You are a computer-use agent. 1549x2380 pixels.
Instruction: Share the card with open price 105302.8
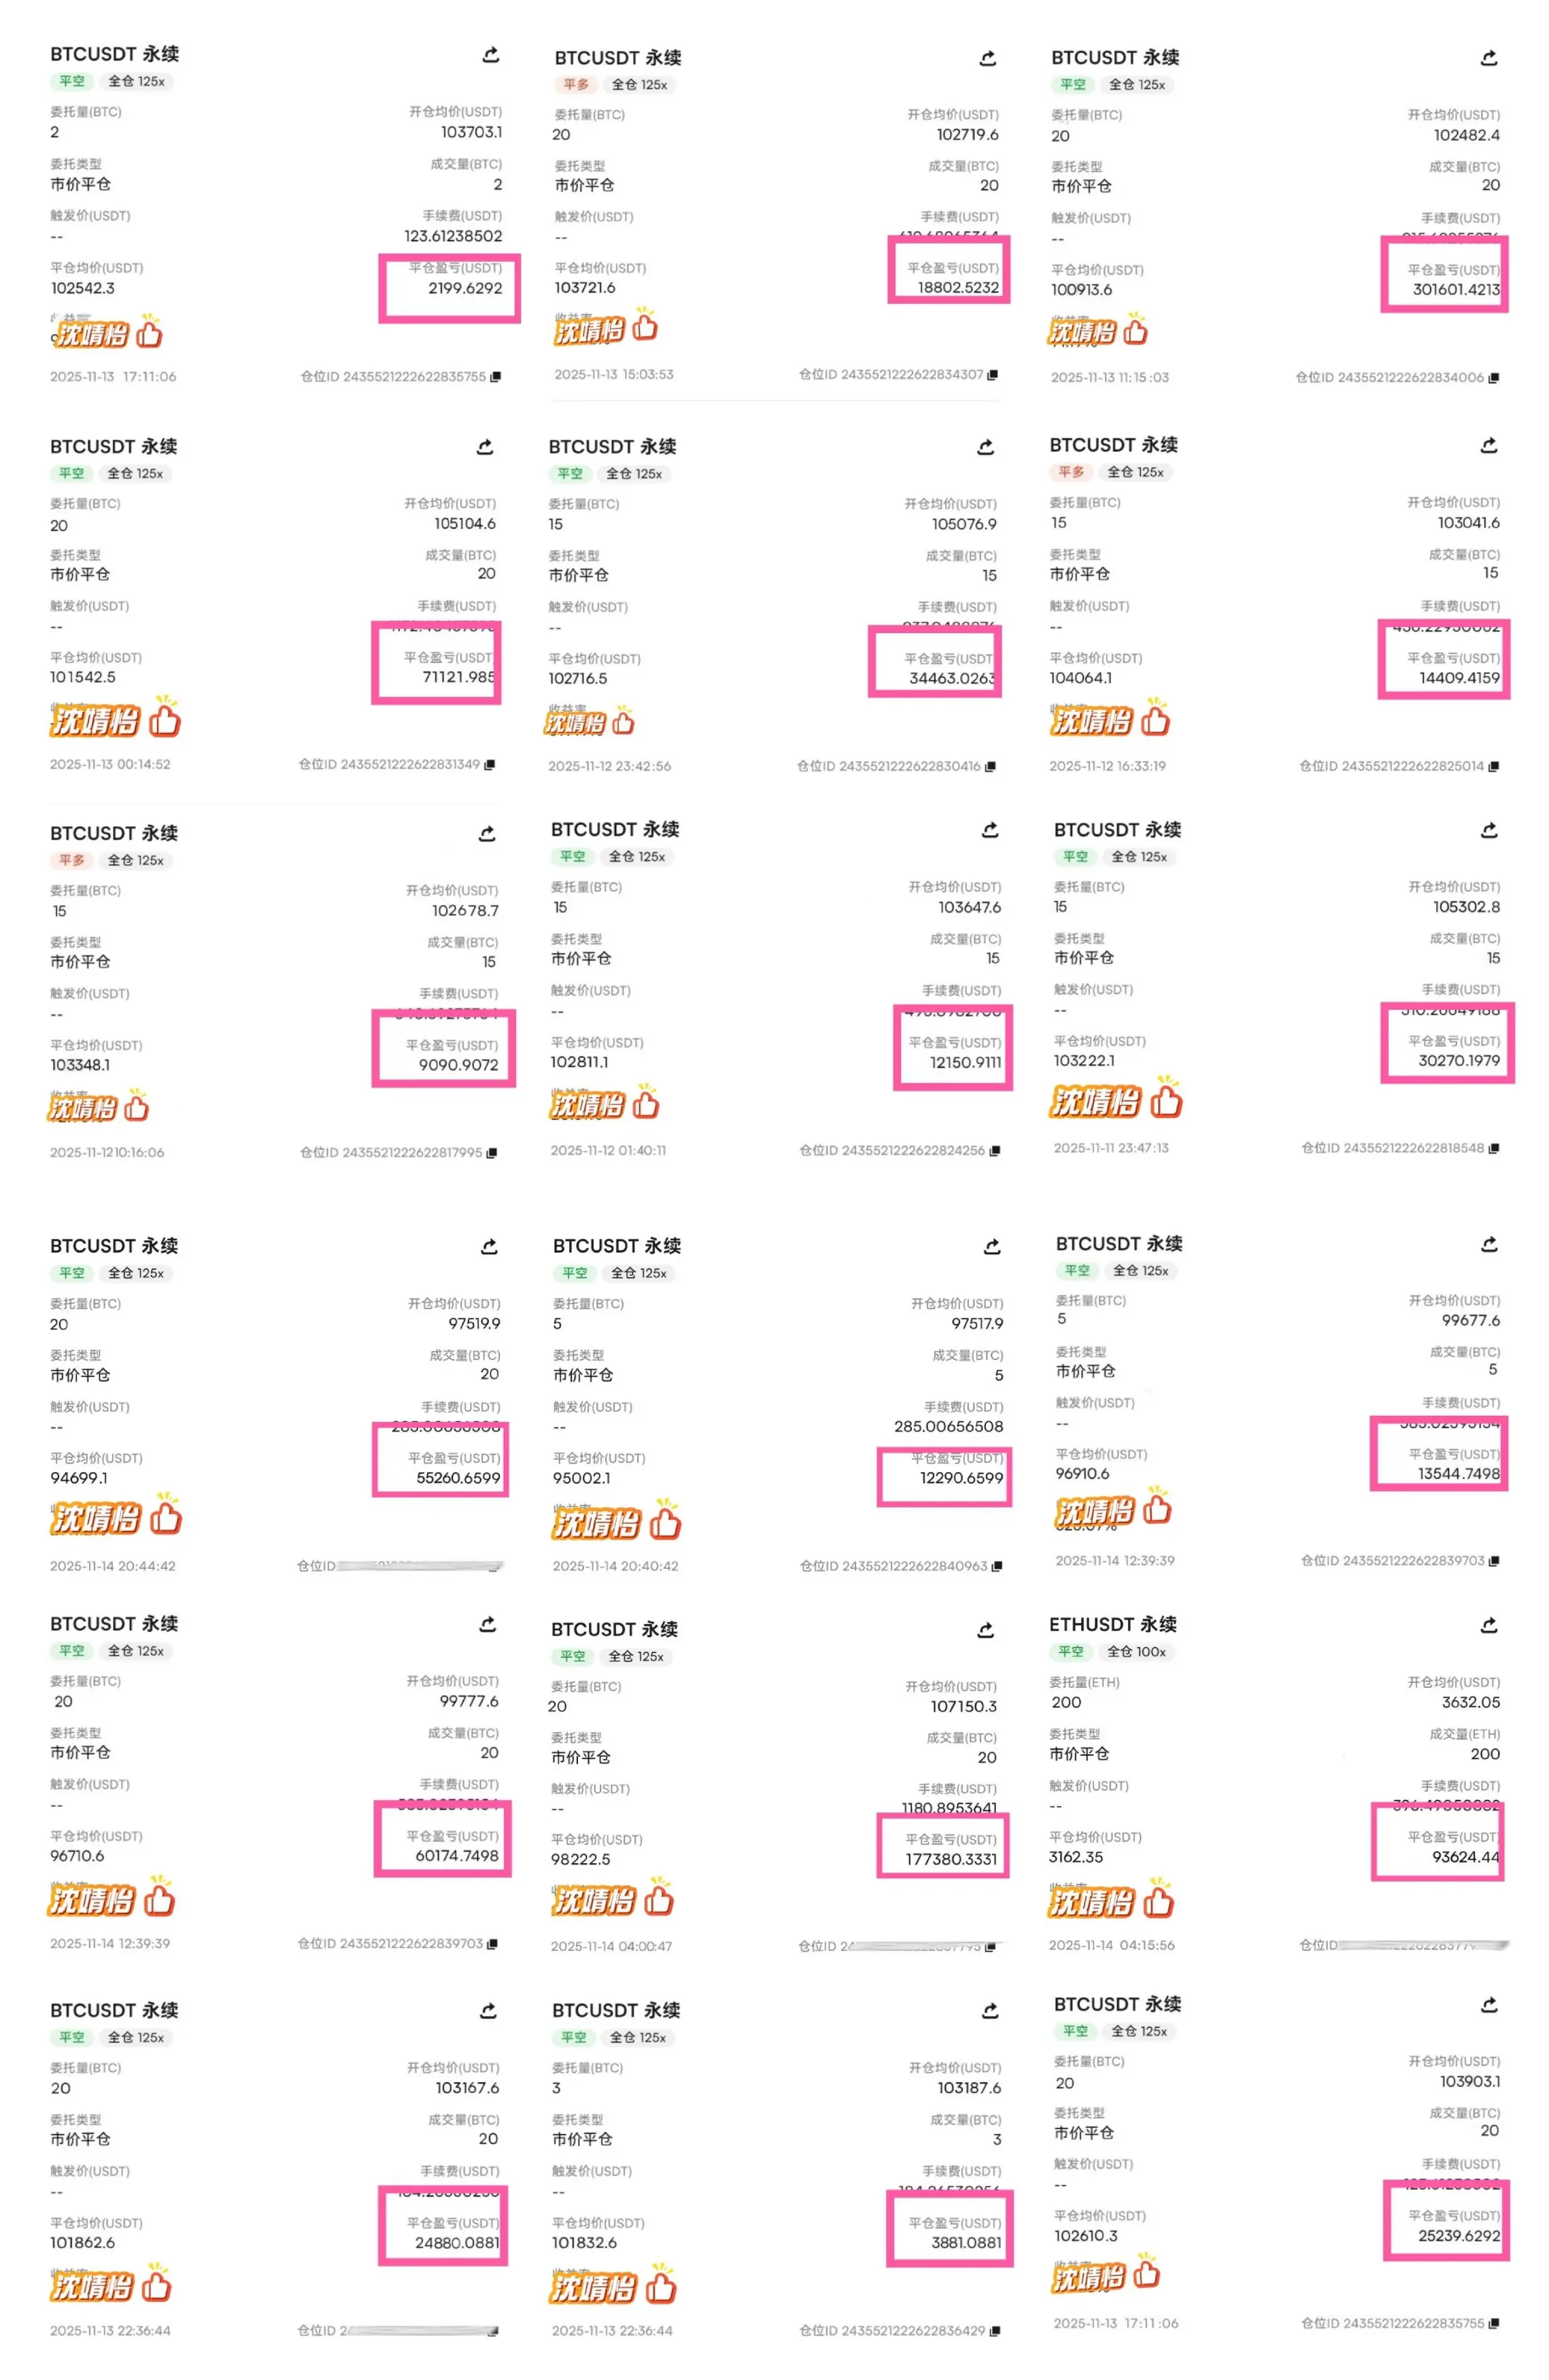pos(1488,830)
